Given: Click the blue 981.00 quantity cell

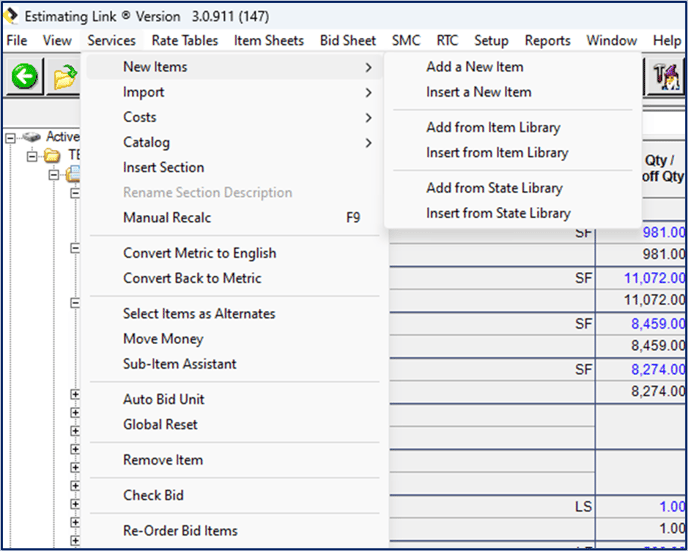Looking at the screenshot, I should click(x=642, y=233).
